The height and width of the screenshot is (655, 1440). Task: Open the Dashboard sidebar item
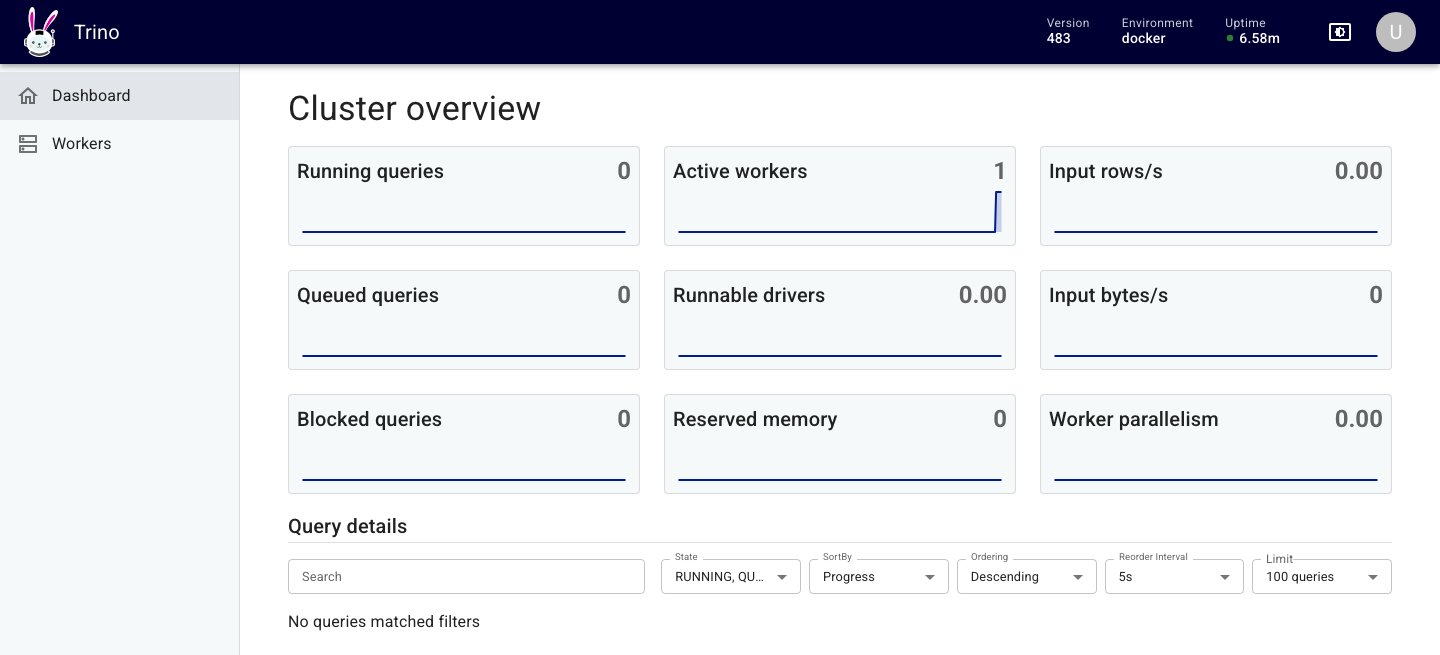click(120, 96)
